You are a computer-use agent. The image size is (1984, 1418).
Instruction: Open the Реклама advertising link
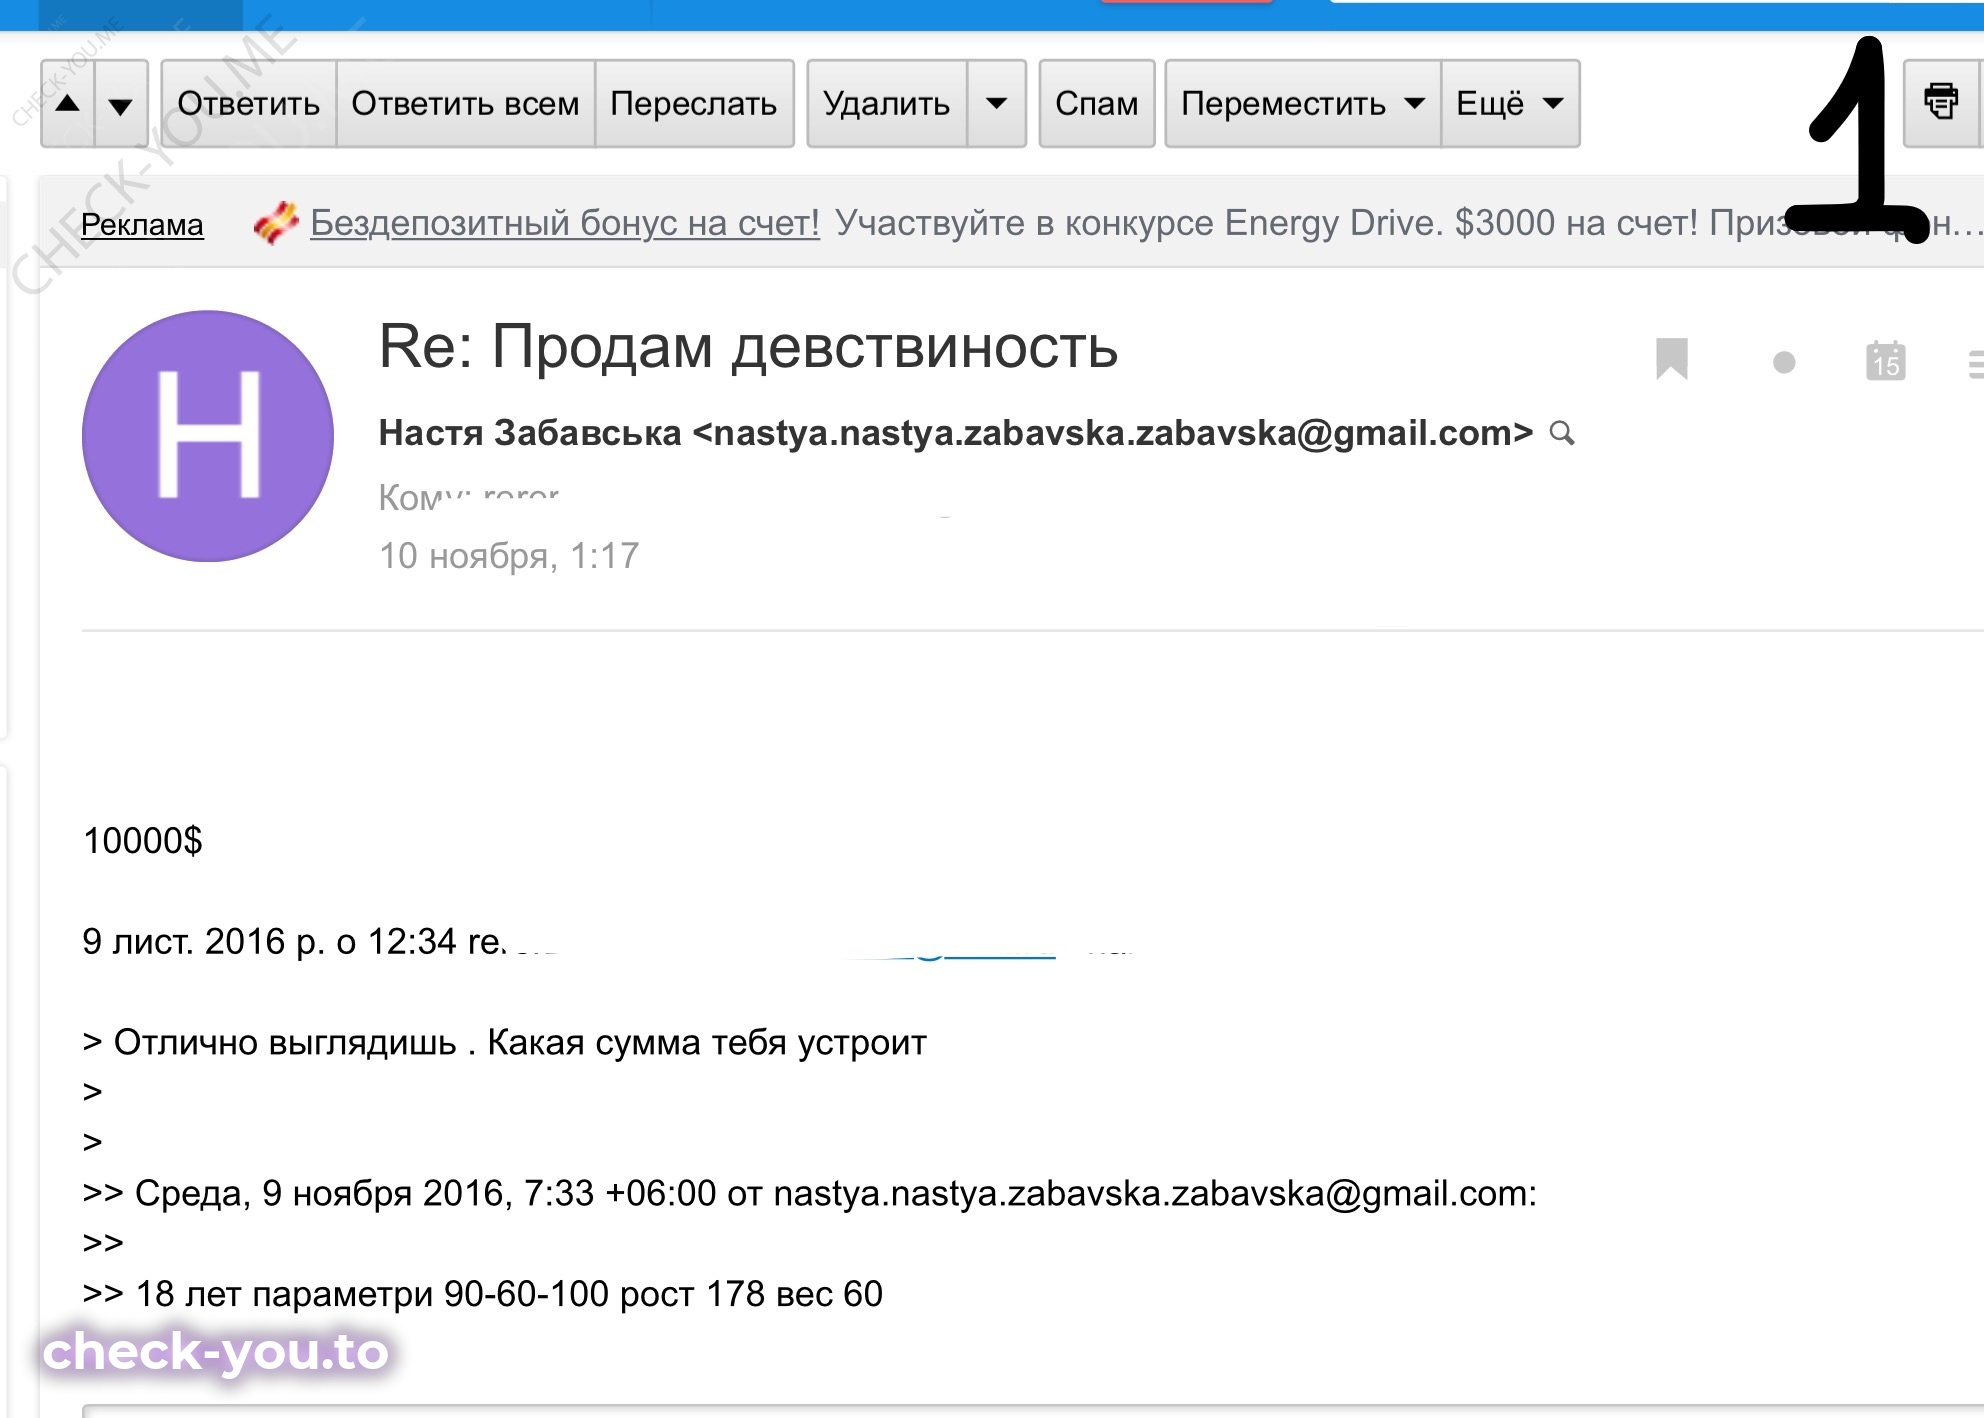click(x=142, y=225)
